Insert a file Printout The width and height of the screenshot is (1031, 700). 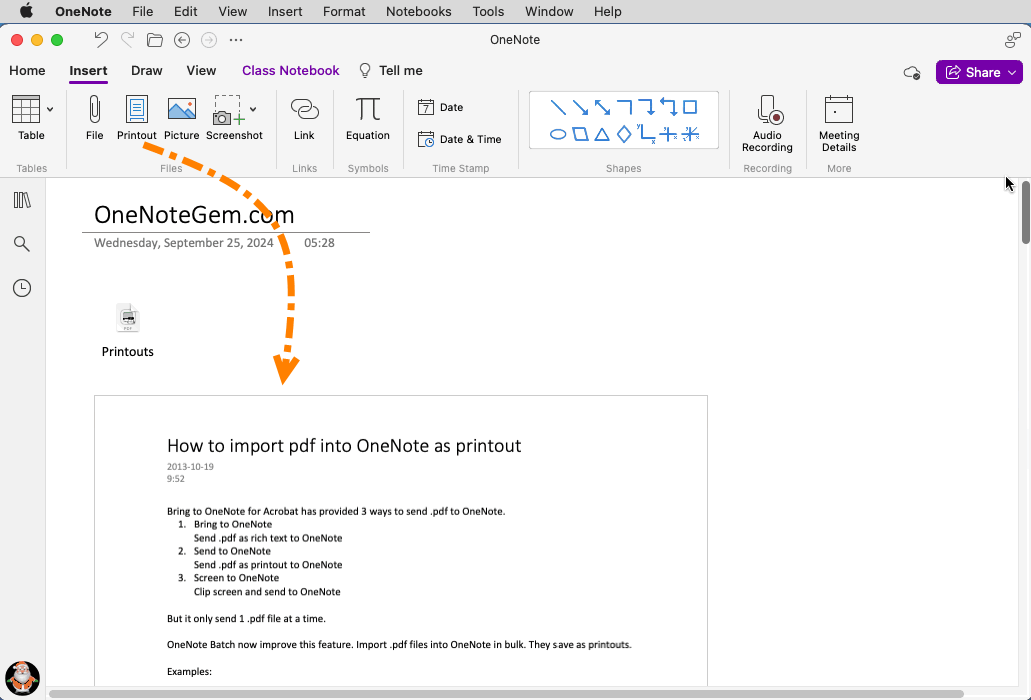click(137, 118)
